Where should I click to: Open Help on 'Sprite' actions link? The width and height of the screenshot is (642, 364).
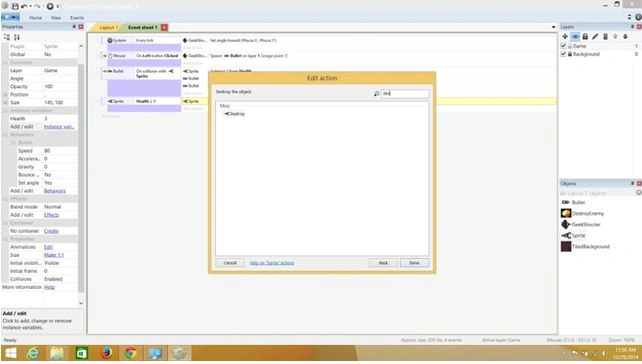pyautogui.click(x=272, y=263)
